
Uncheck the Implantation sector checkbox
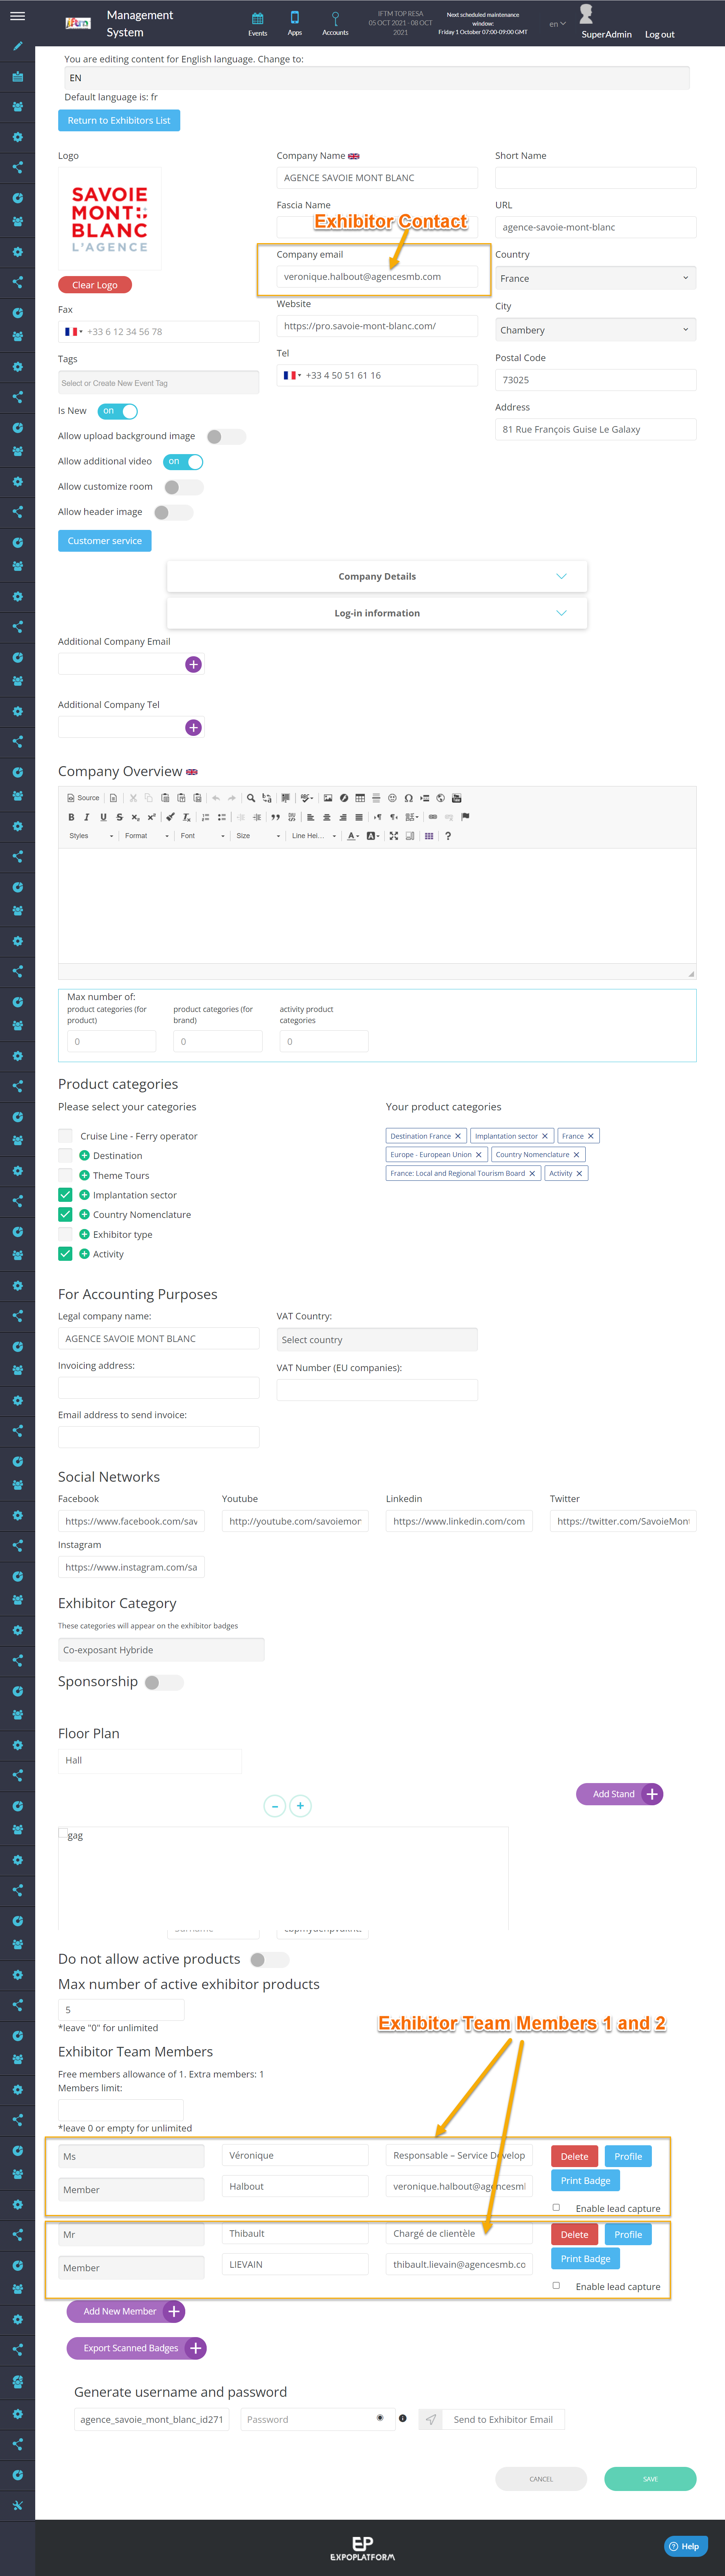point(65,1195)
